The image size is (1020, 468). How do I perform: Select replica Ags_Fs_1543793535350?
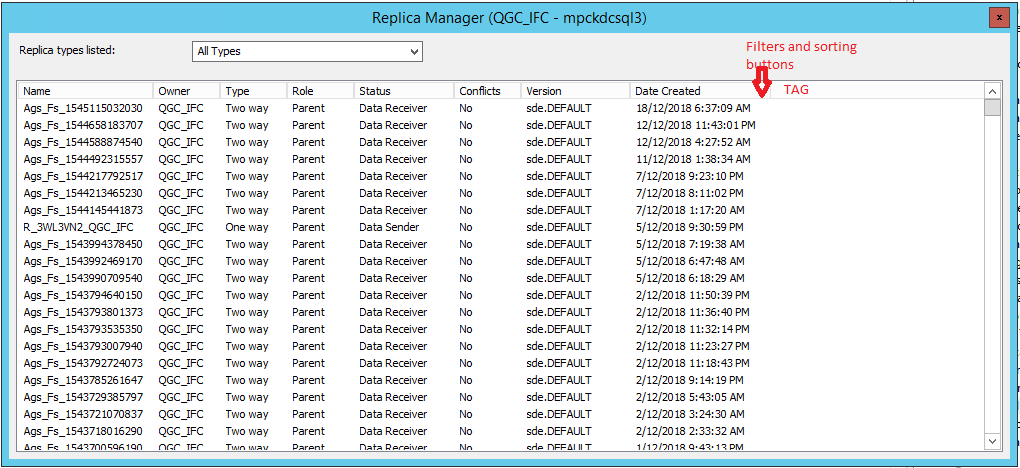click(83, 329)
